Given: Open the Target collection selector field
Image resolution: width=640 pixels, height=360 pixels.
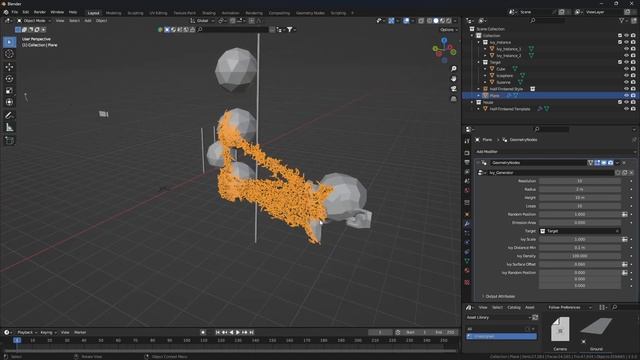Looking at the screenshot, I should 580,231.
